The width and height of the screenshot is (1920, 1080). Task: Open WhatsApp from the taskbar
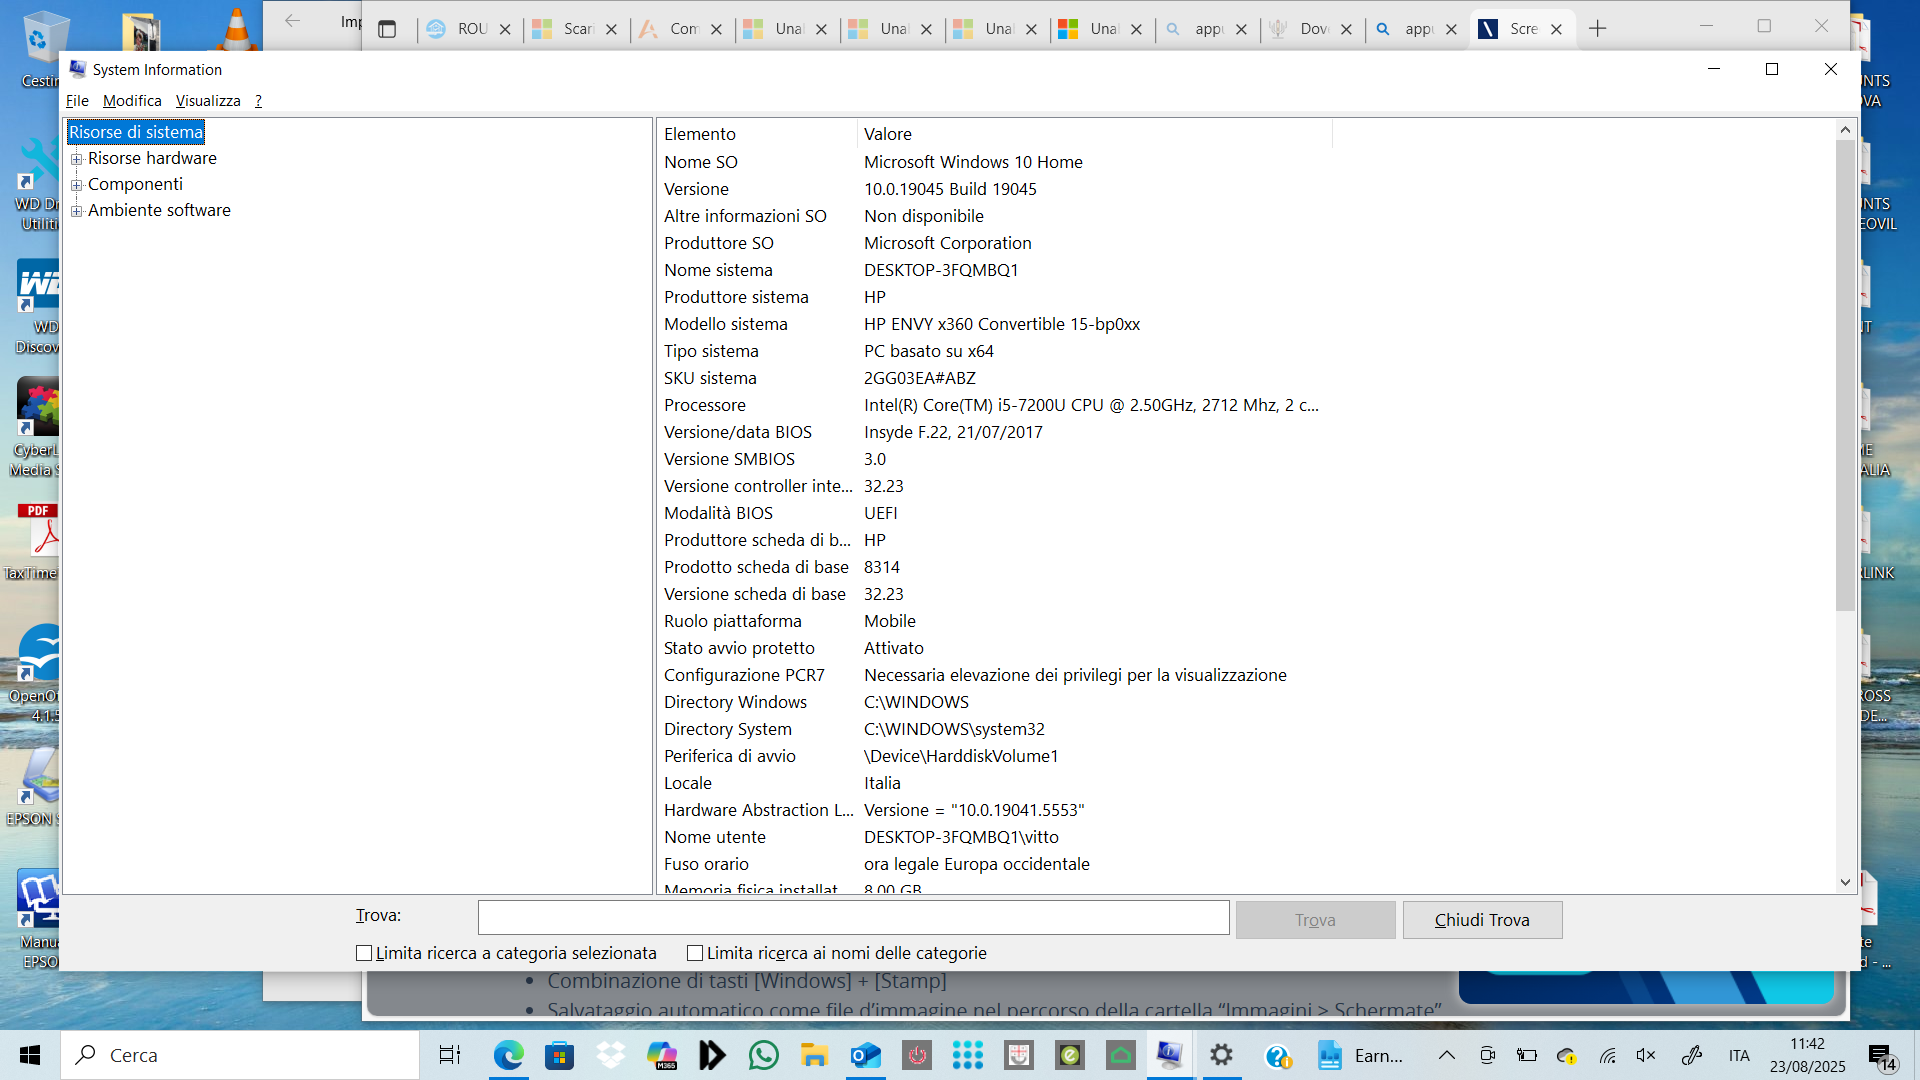[763, 1055]
